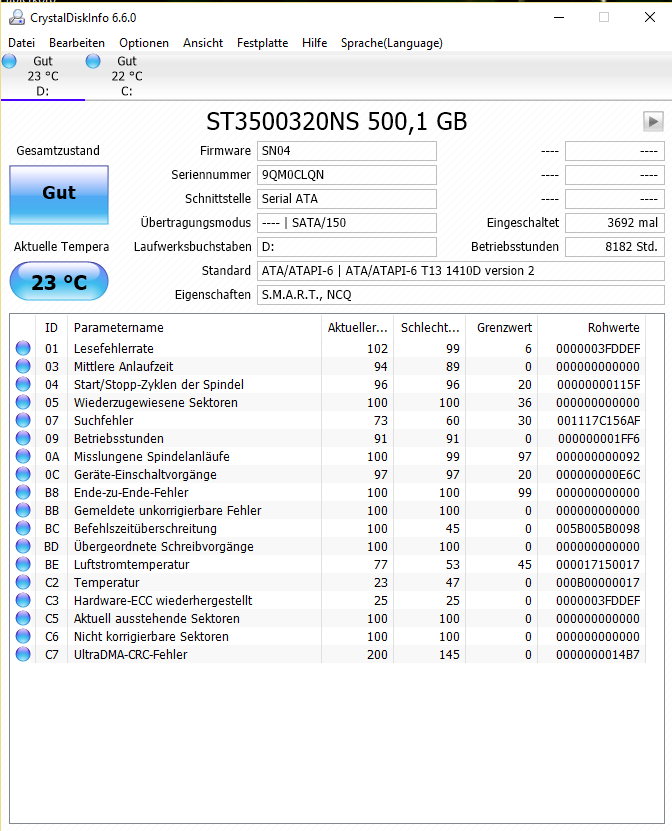
Task: Click the Standard field ATA/ATAPI-6
Action: coord(461,271)
